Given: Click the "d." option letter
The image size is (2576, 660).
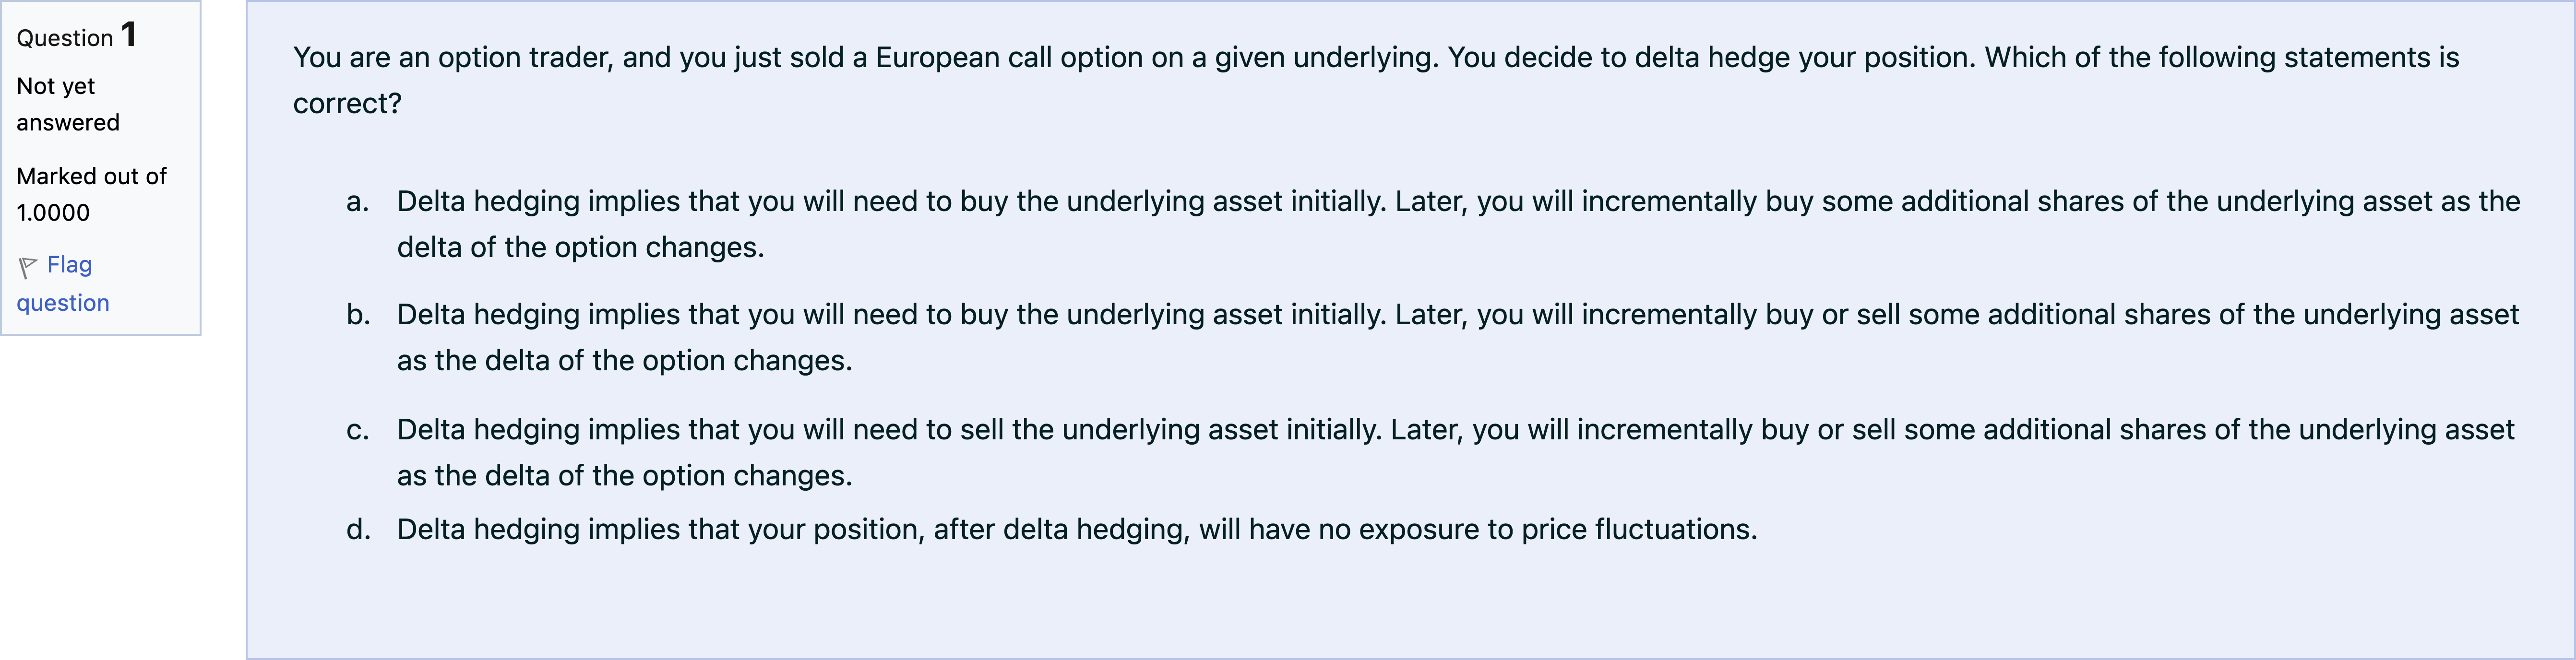Looking at the screenshot, I should click(x=358, y=530).
